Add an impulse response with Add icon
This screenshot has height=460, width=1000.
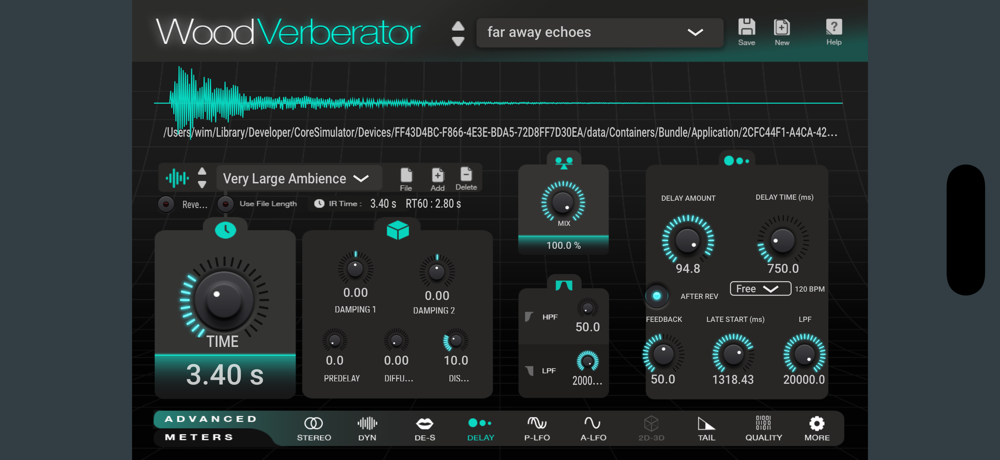(x=438, y=179)
